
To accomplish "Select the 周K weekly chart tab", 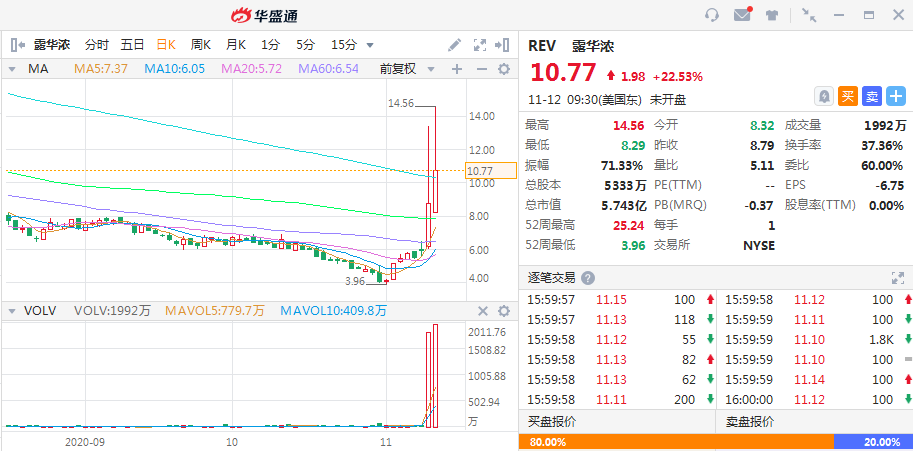I will (x=200, y=45).
